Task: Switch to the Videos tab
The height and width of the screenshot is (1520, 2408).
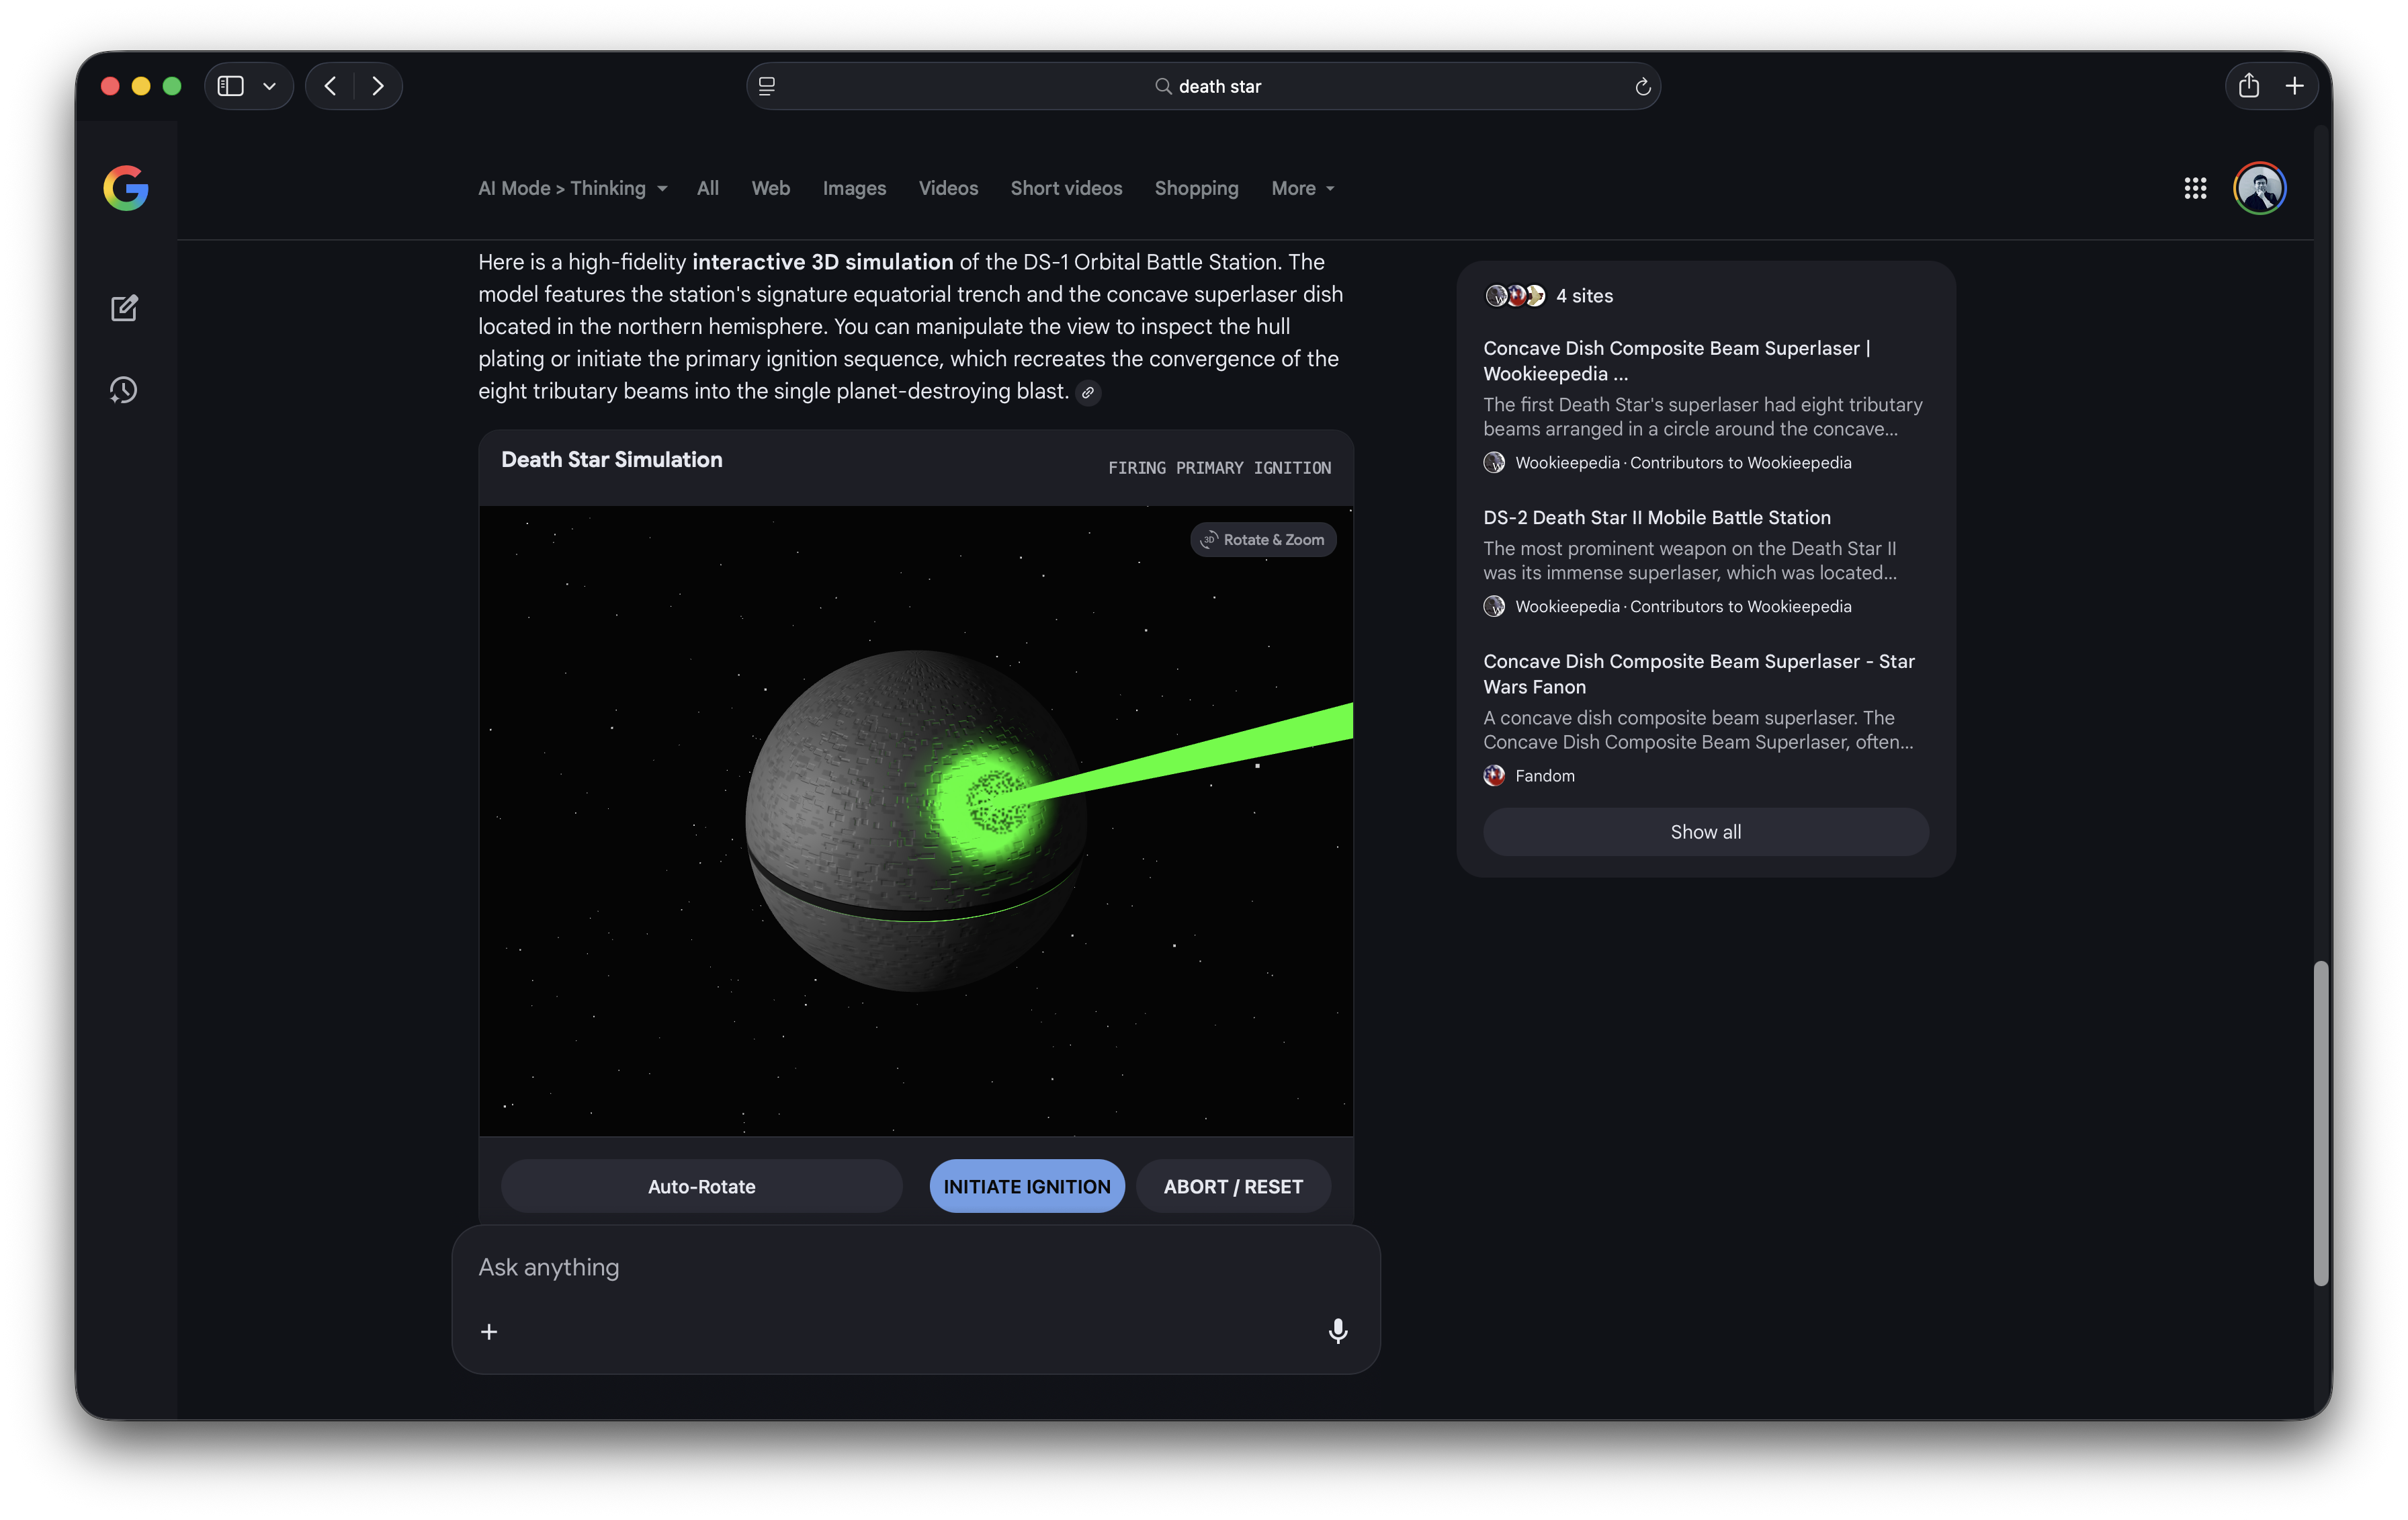Action: point(948,188)
